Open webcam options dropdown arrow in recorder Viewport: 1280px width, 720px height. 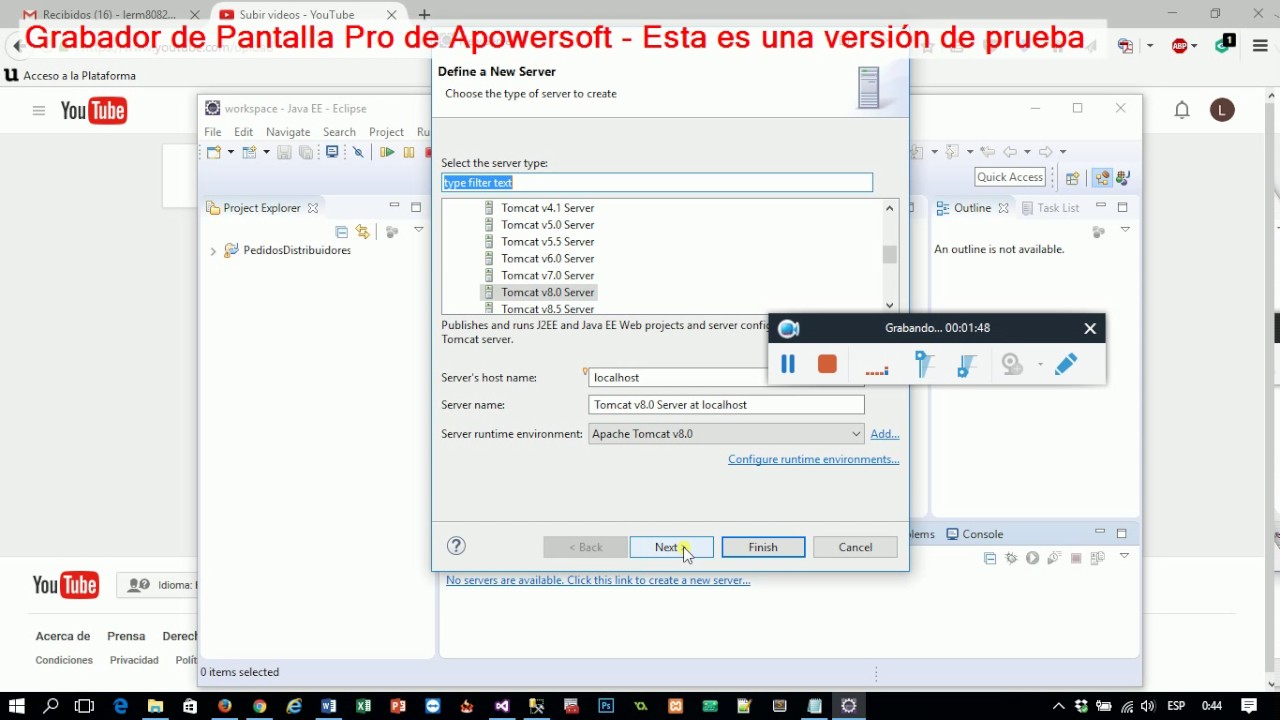[x=1040, y=365]
